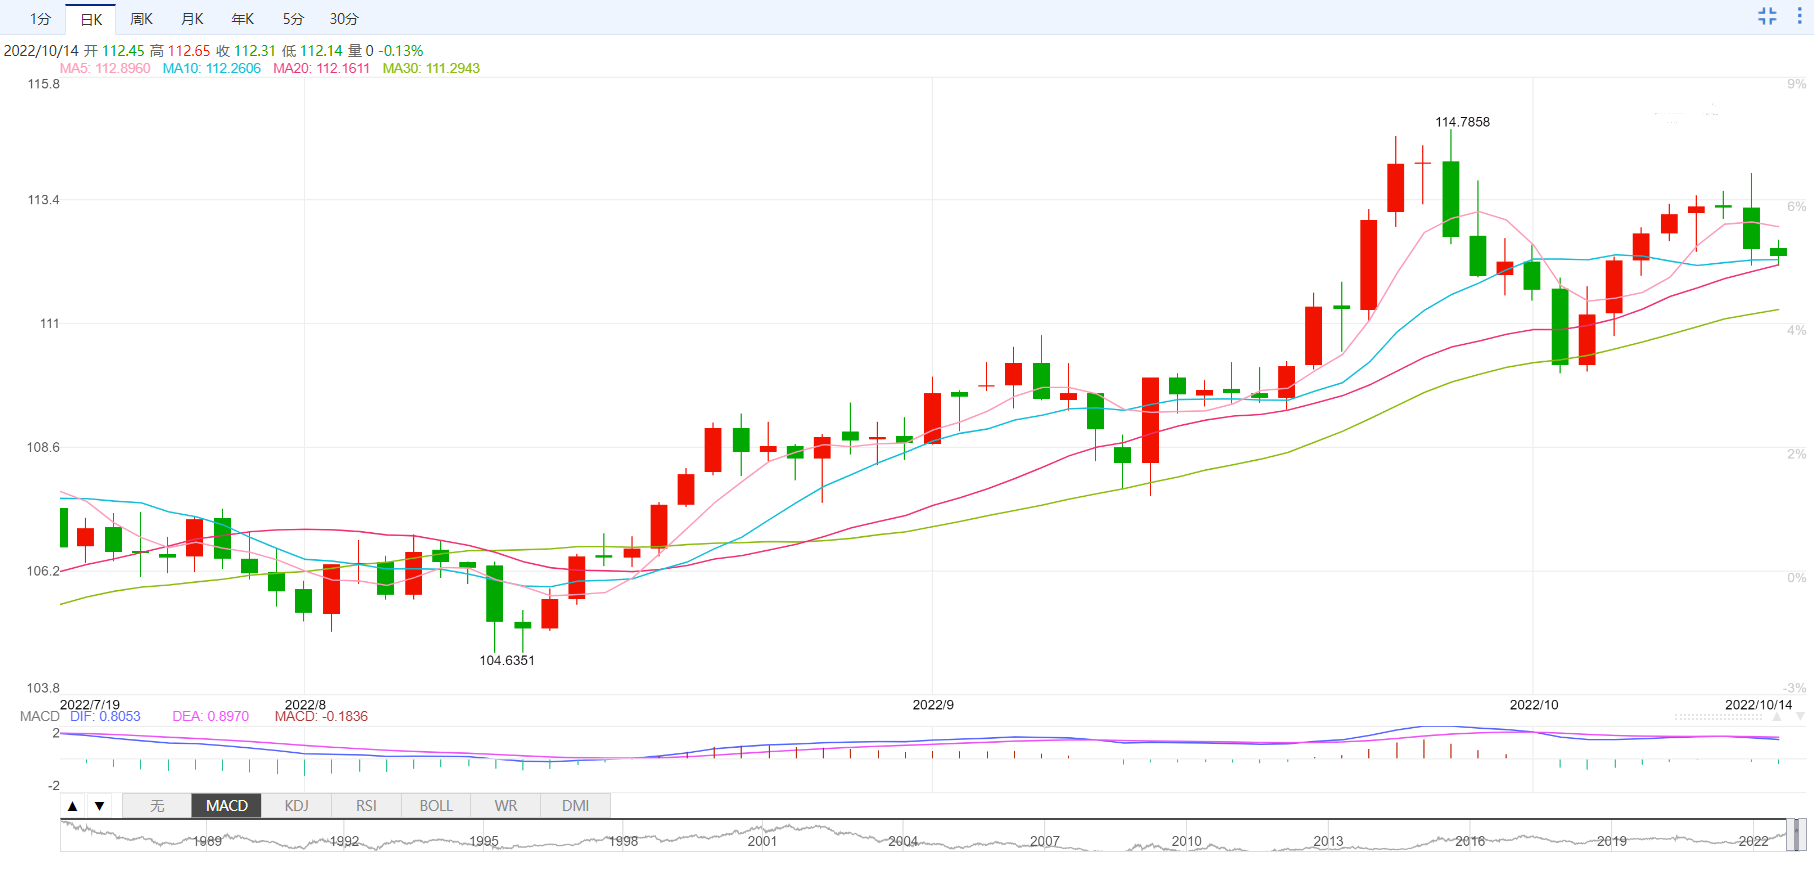
Task: Display the WR indicator
Action: [x=506, y=806]
